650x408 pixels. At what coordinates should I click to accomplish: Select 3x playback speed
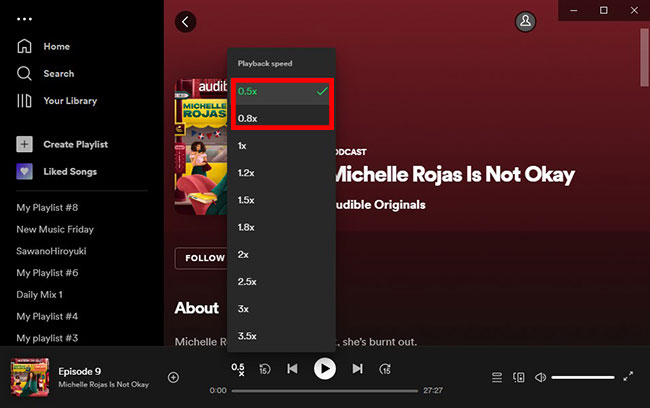coord(281,308)
